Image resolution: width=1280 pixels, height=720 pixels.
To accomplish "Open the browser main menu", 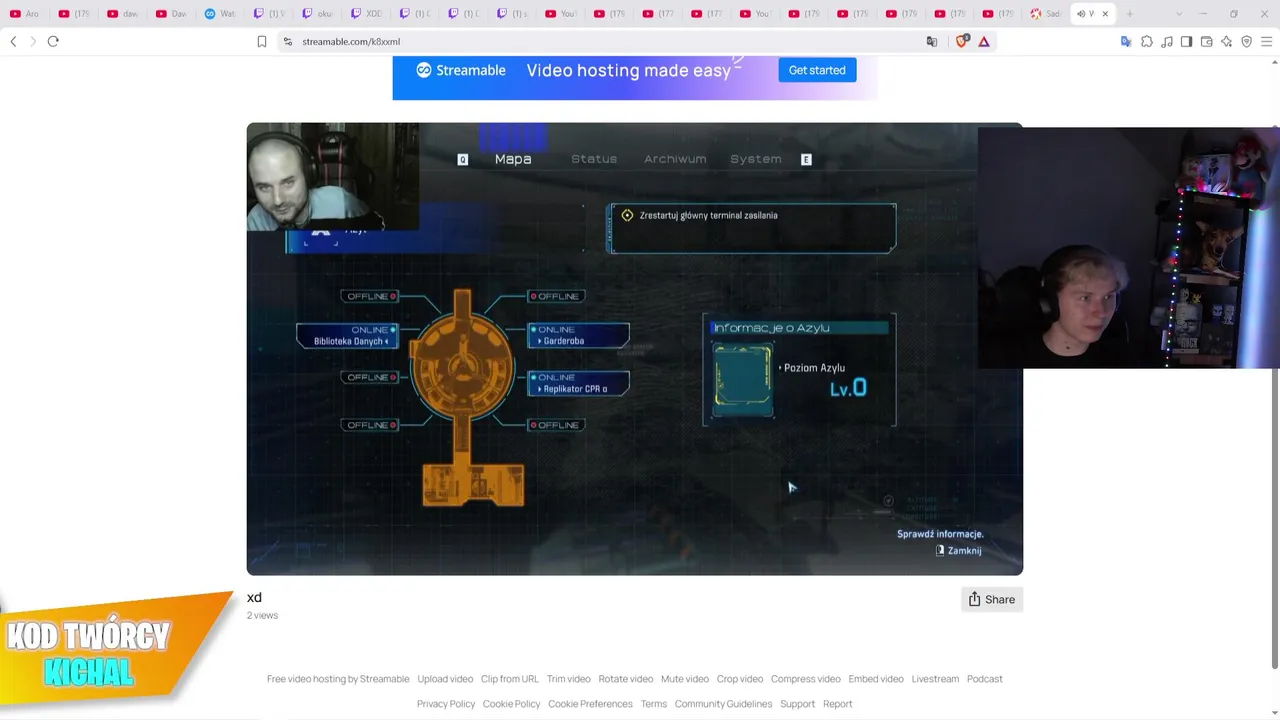I will pyautogui.click(x=1267, y=41).
